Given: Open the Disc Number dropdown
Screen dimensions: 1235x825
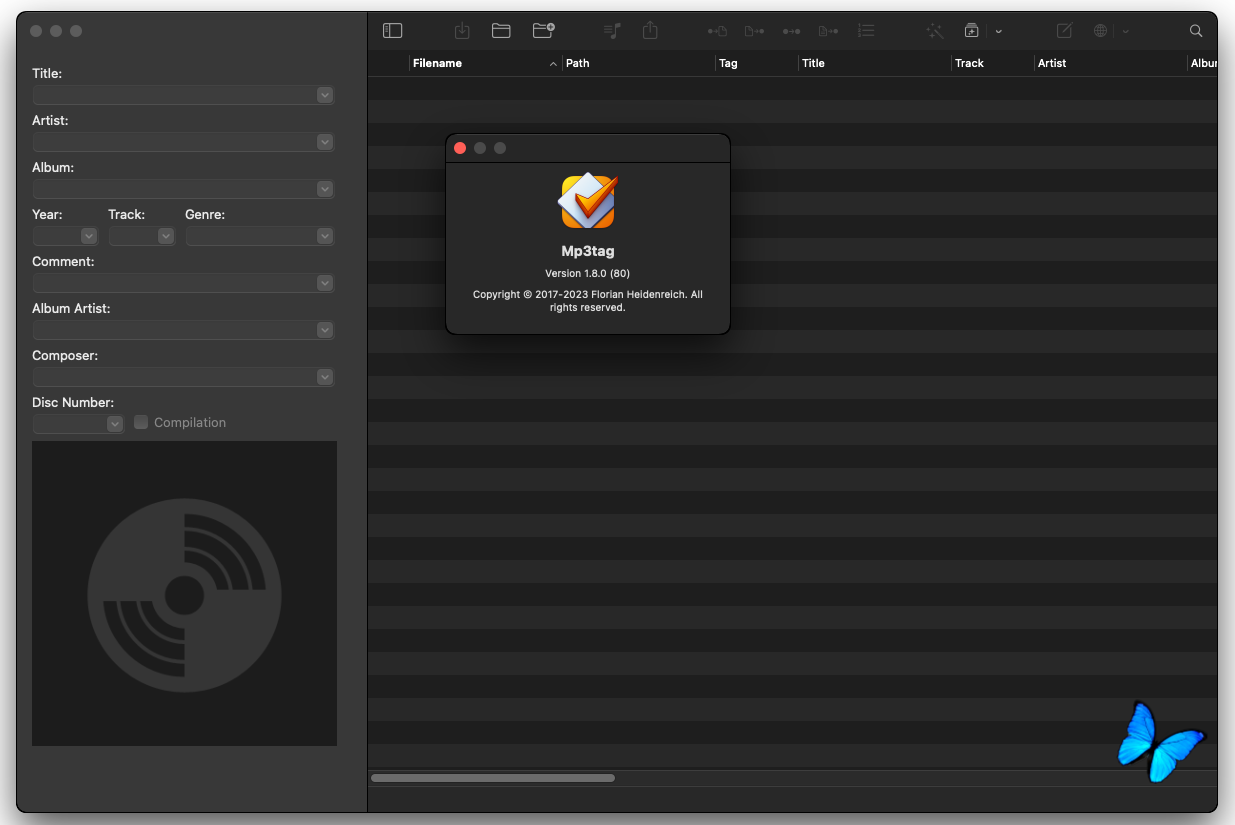Looking at the screenshot, I should tap(114, 424).
